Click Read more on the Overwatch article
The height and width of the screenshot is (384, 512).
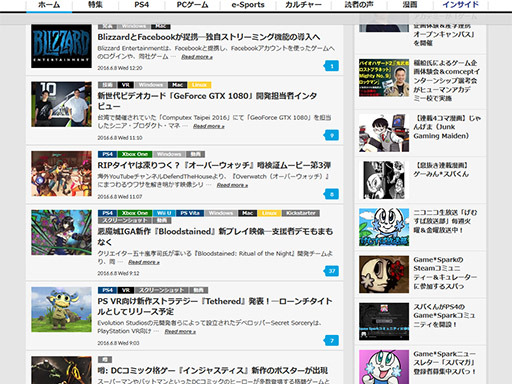(x=232, y=185)
